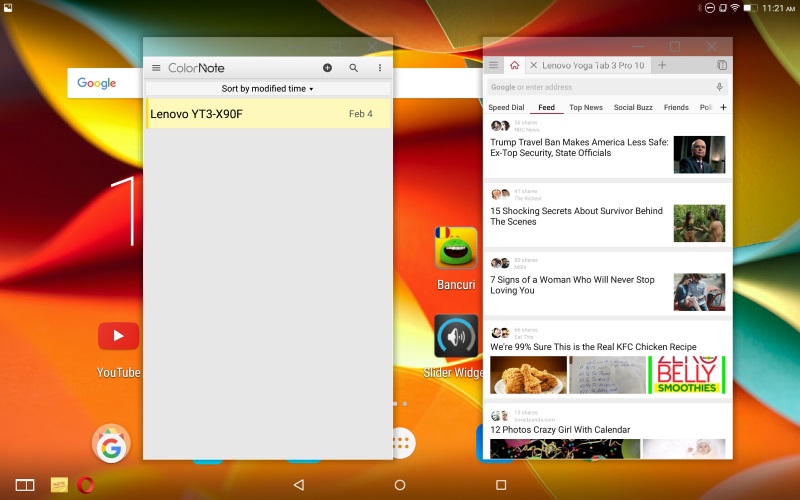Expand Sort by modified time dropdown
Image resolution: width=800 pixels, height=500 pixels.
coord(267,89)
